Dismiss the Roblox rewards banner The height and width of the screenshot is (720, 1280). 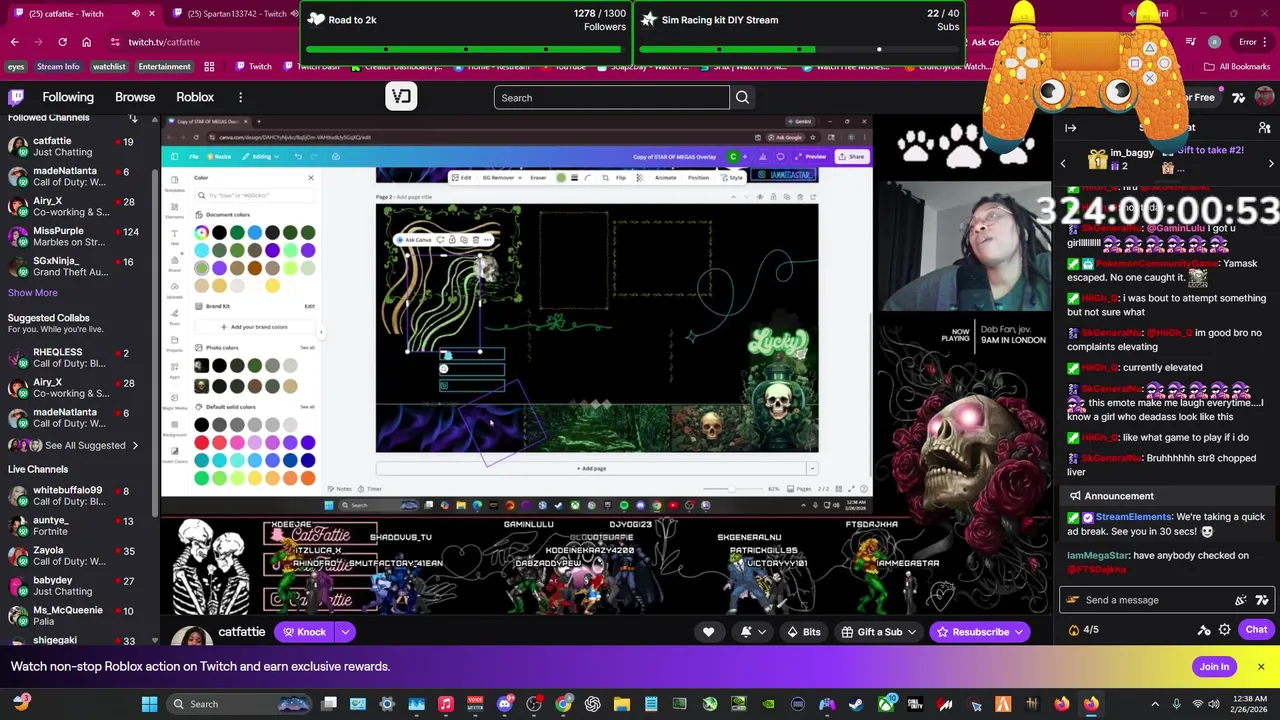(x=1261, y=667)
